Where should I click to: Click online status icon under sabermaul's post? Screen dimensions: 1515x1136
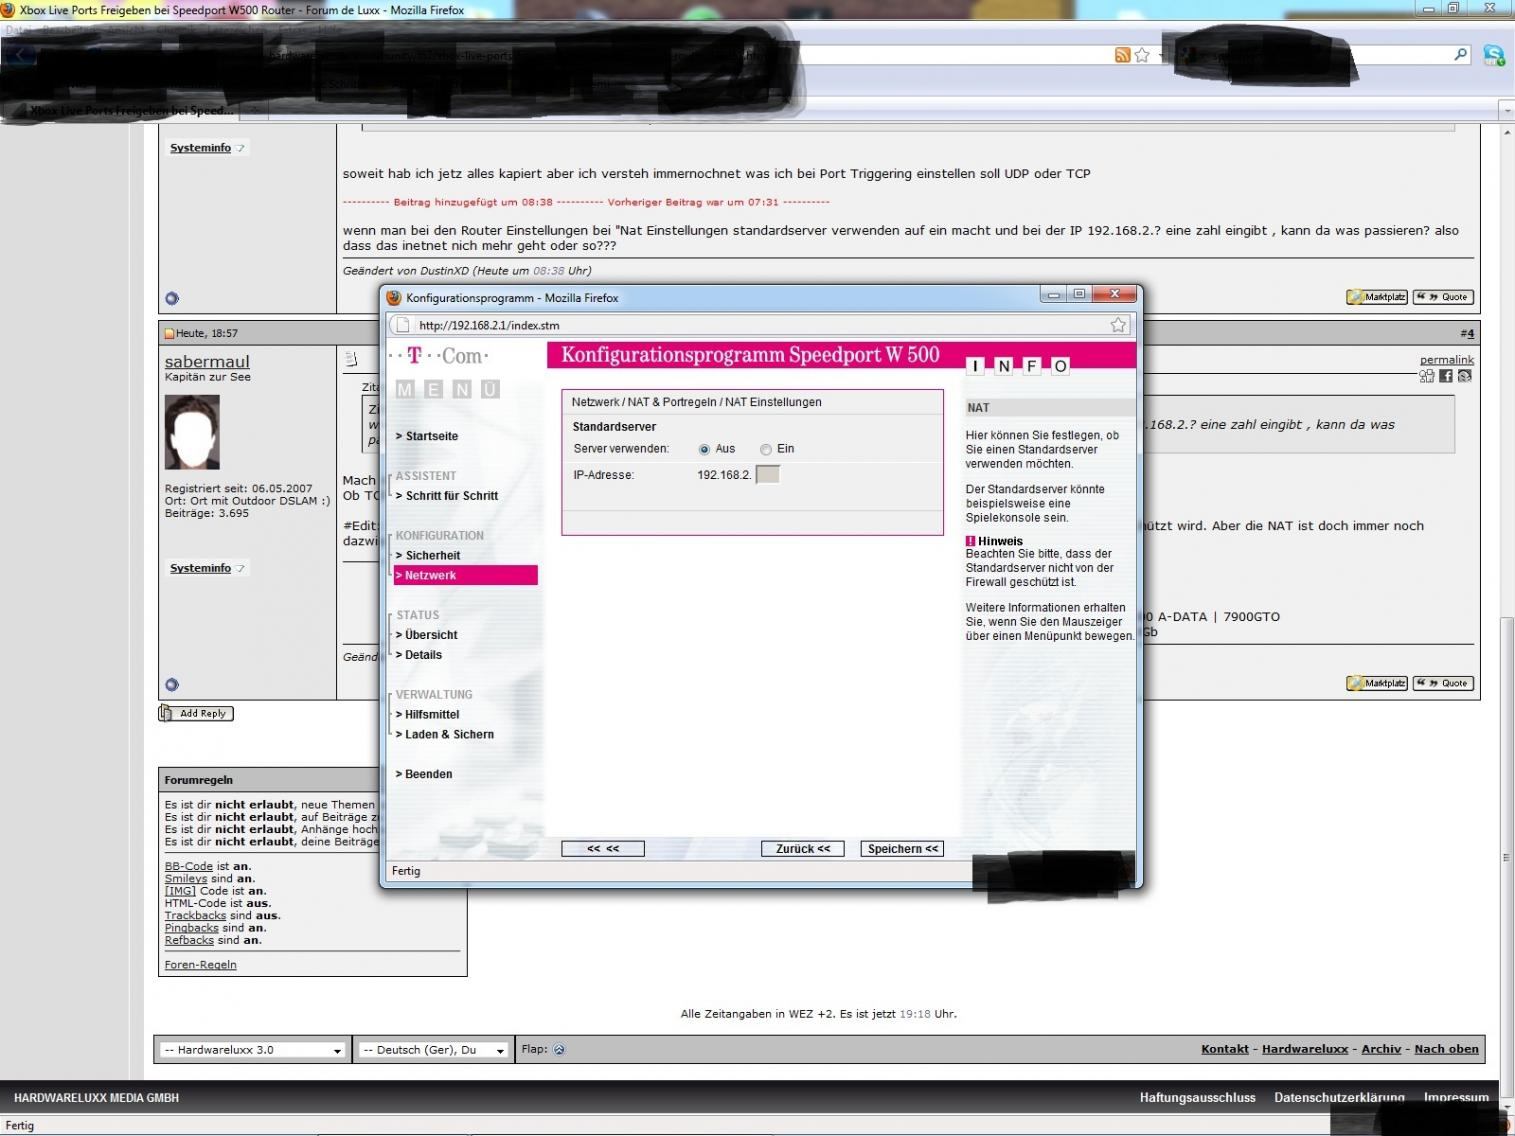(x=172, y=685)
